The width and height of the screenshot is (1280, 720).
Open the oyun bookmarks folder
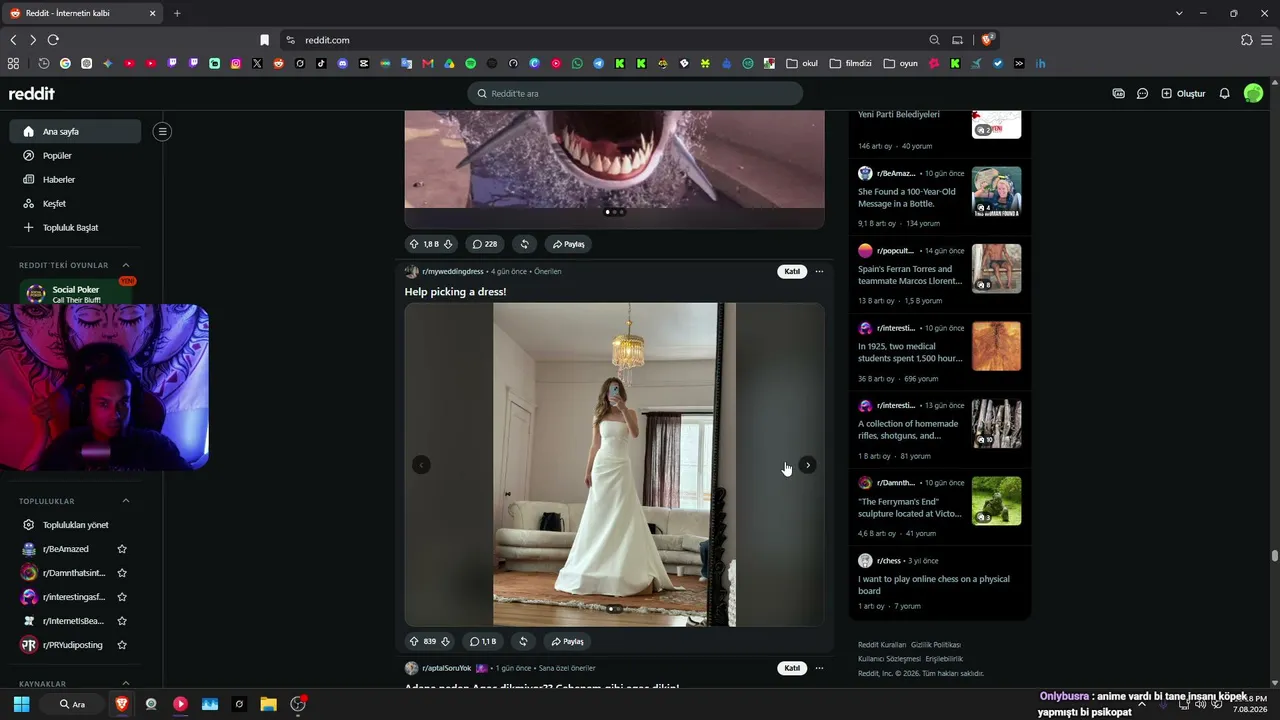901,63
